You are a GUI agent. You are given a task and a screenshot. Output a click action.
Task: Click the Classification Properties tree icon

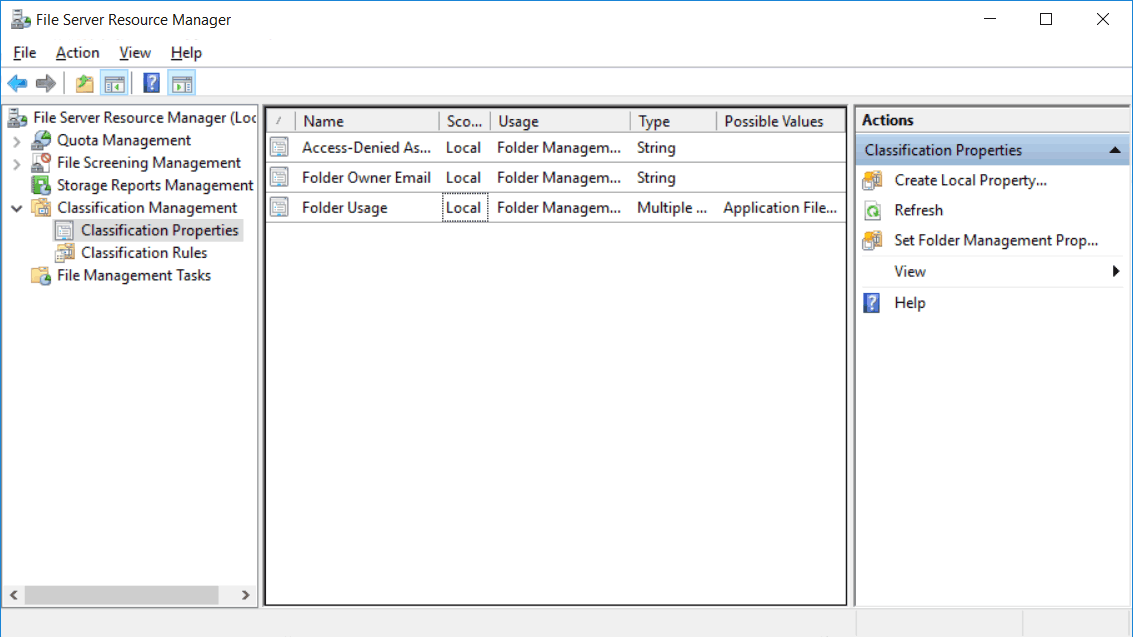click(64, 230)
